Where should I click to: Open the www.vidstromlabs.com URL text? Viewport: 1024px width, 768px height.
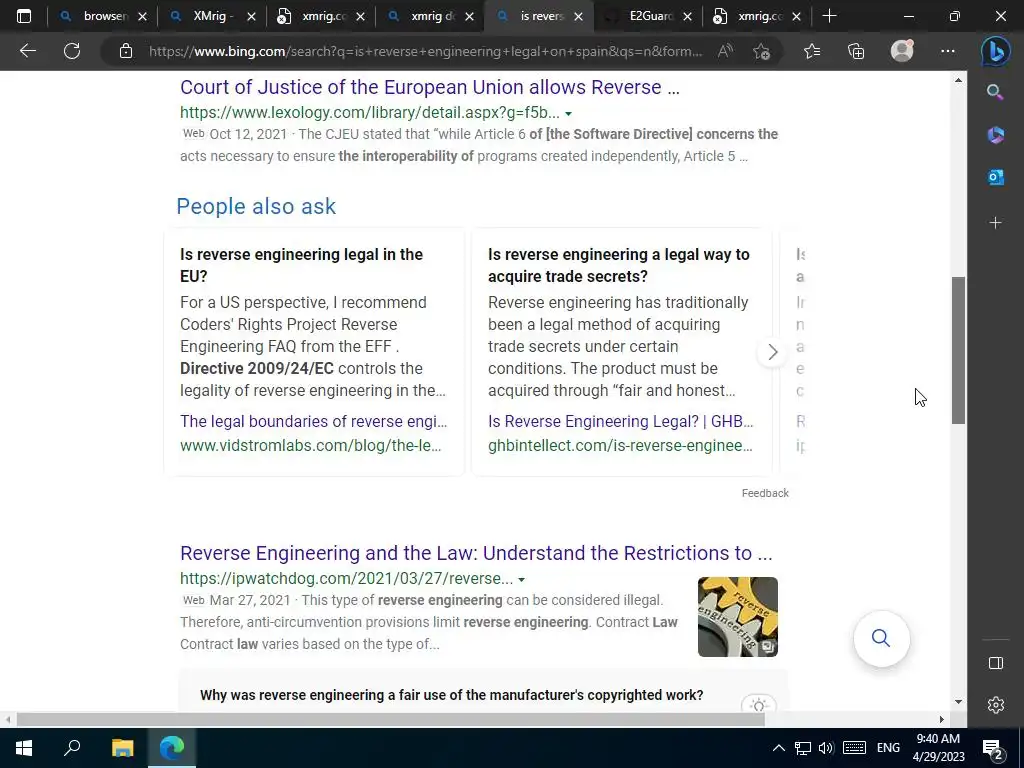pyautogui.click(x=311, y=445)
